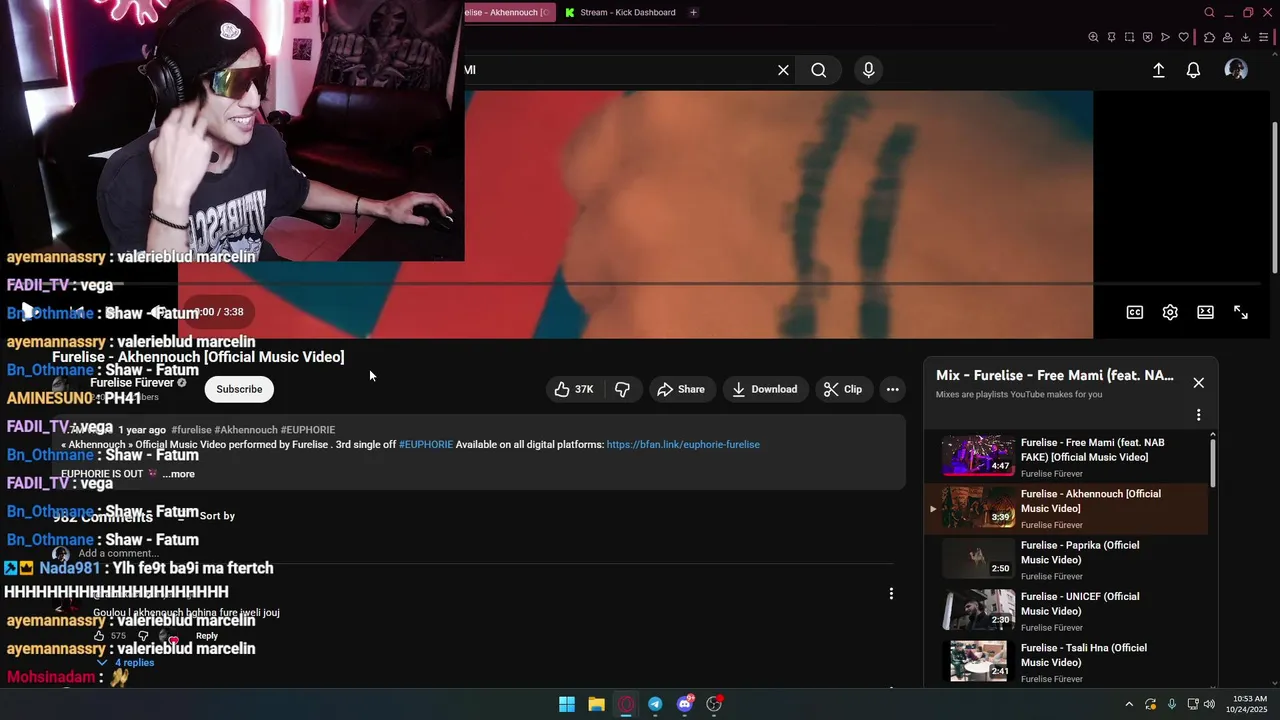The height and width of the screenshot is (720, 1280).
Task: Click the Clip button
Action: (843, 389)
